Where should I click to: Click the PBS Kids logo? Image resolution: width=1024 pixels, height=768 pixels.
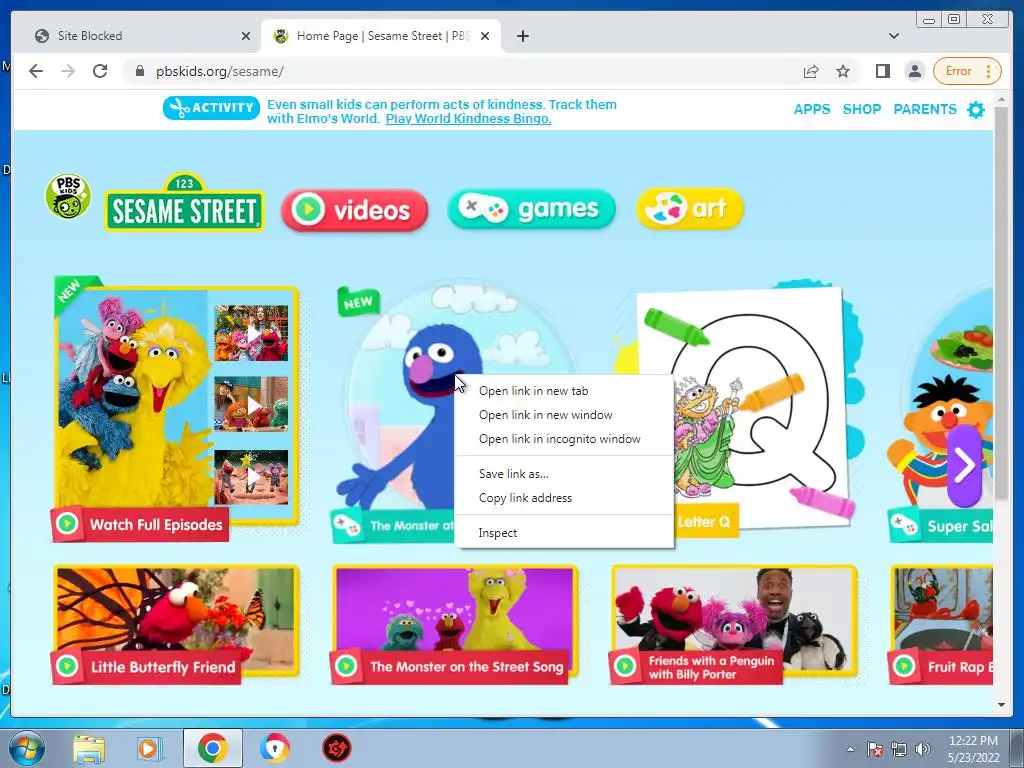tap(68, 197)
